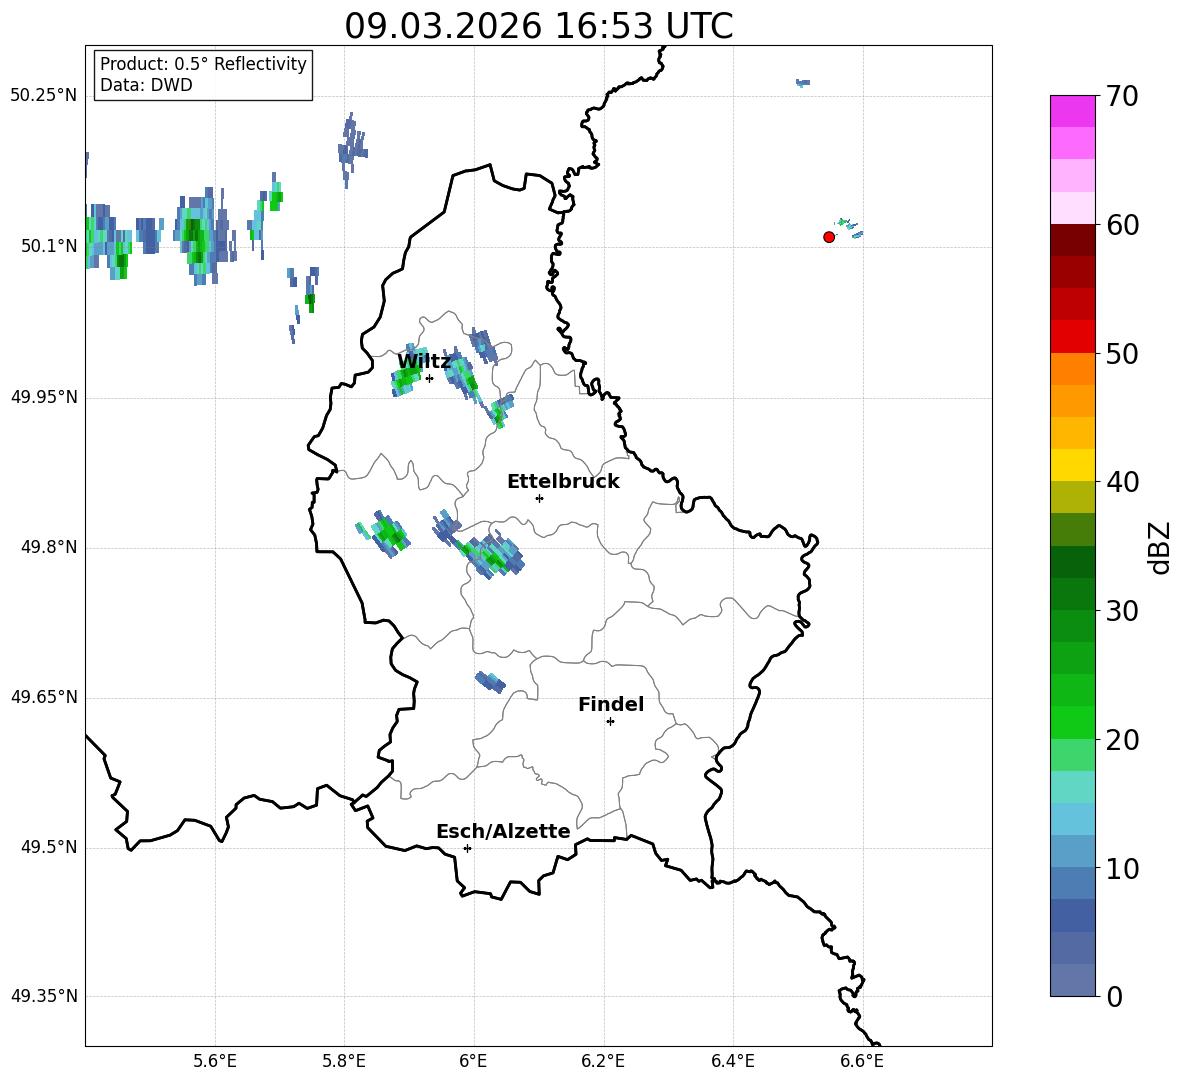The image size is (1184, 1081).
Task: Select the Ettelbruck city label
Action: [x=562, y=482]
